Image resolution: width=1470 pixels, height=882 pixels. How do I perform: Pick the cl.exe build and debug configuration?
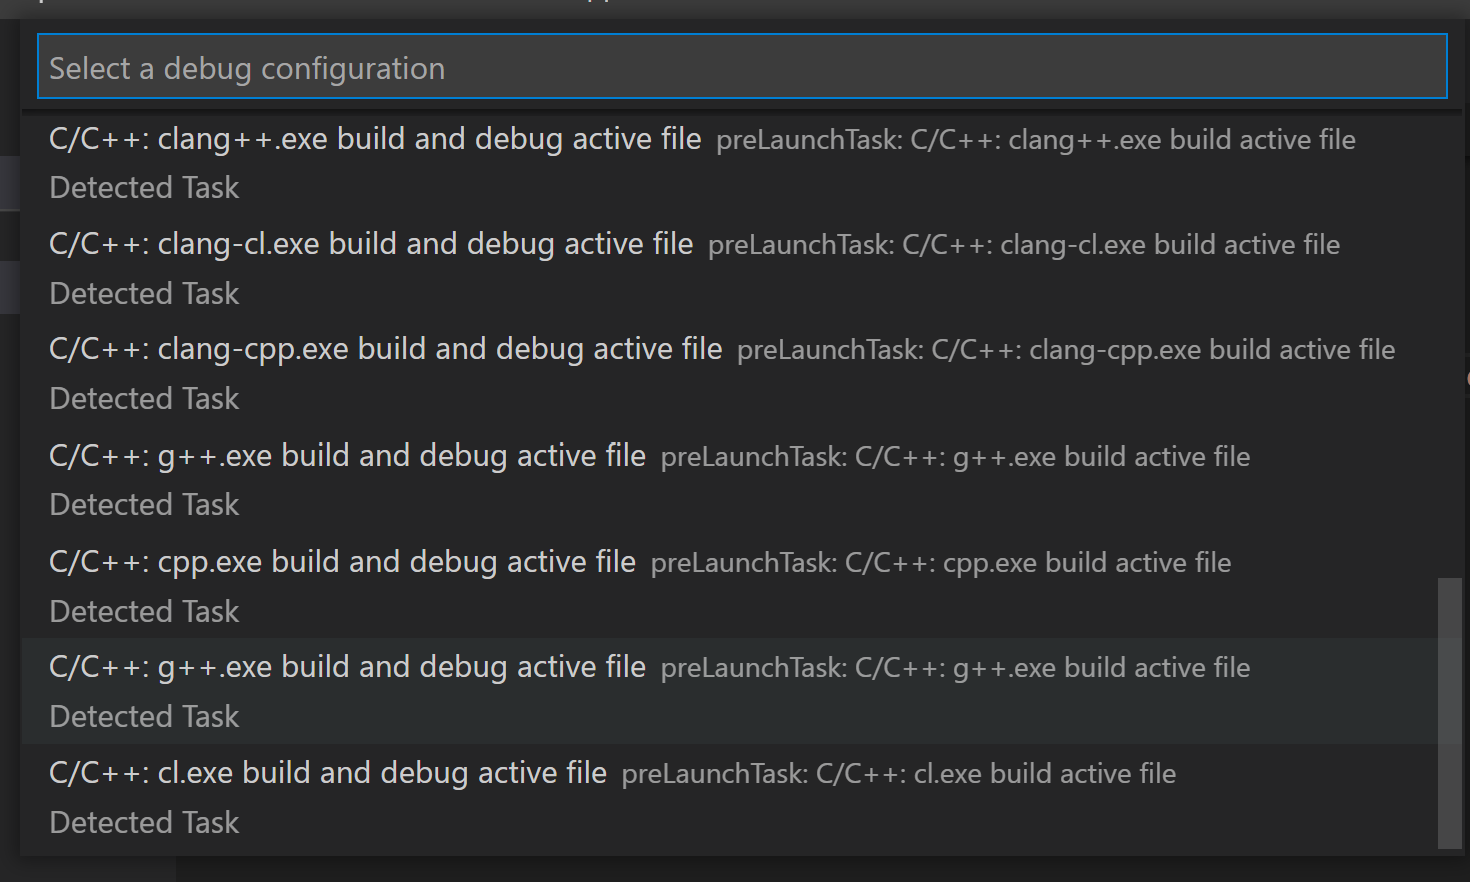coord(327,772)
